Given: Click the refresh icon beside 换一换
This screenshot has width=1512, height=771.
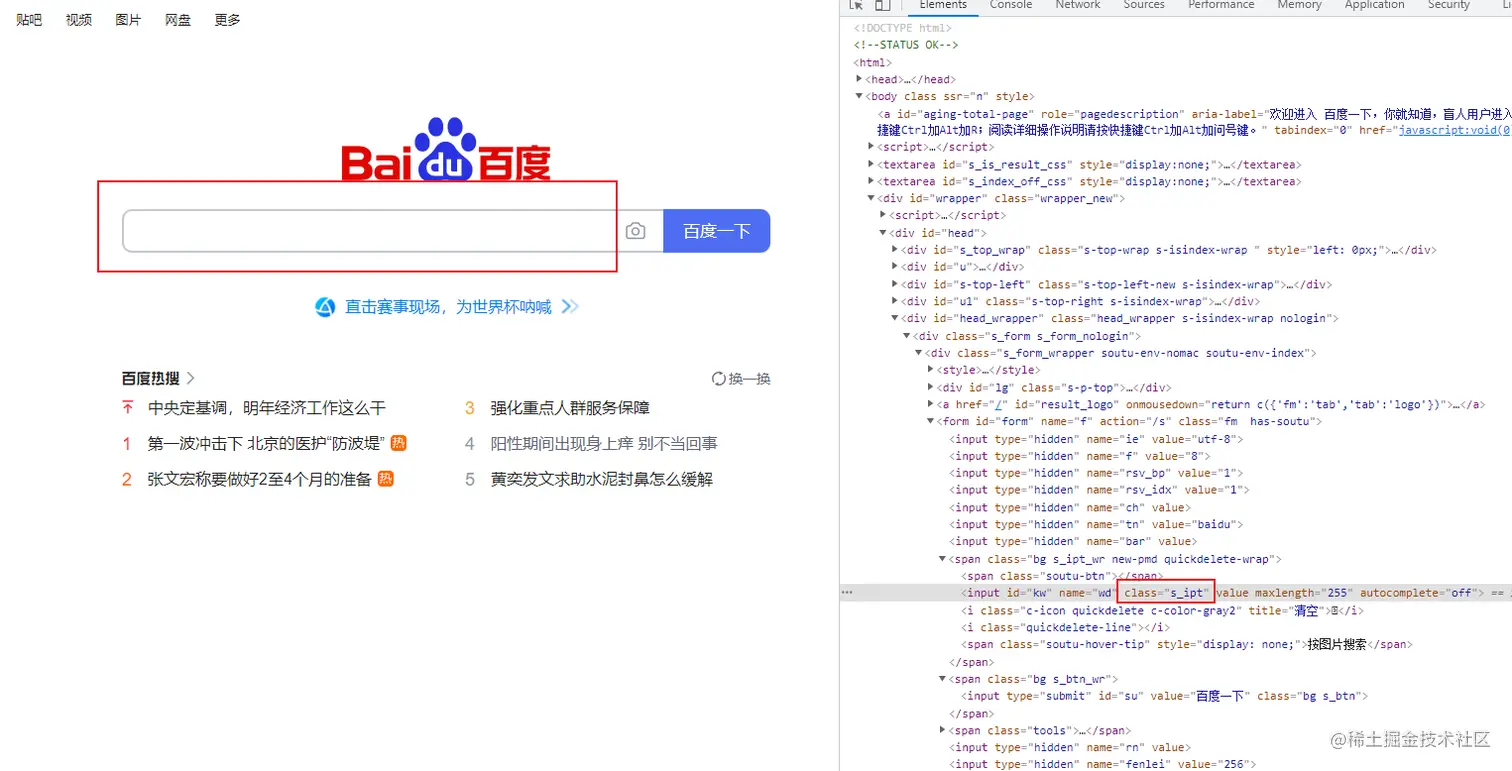Looking at the screenshot, I should click(718, 379).
